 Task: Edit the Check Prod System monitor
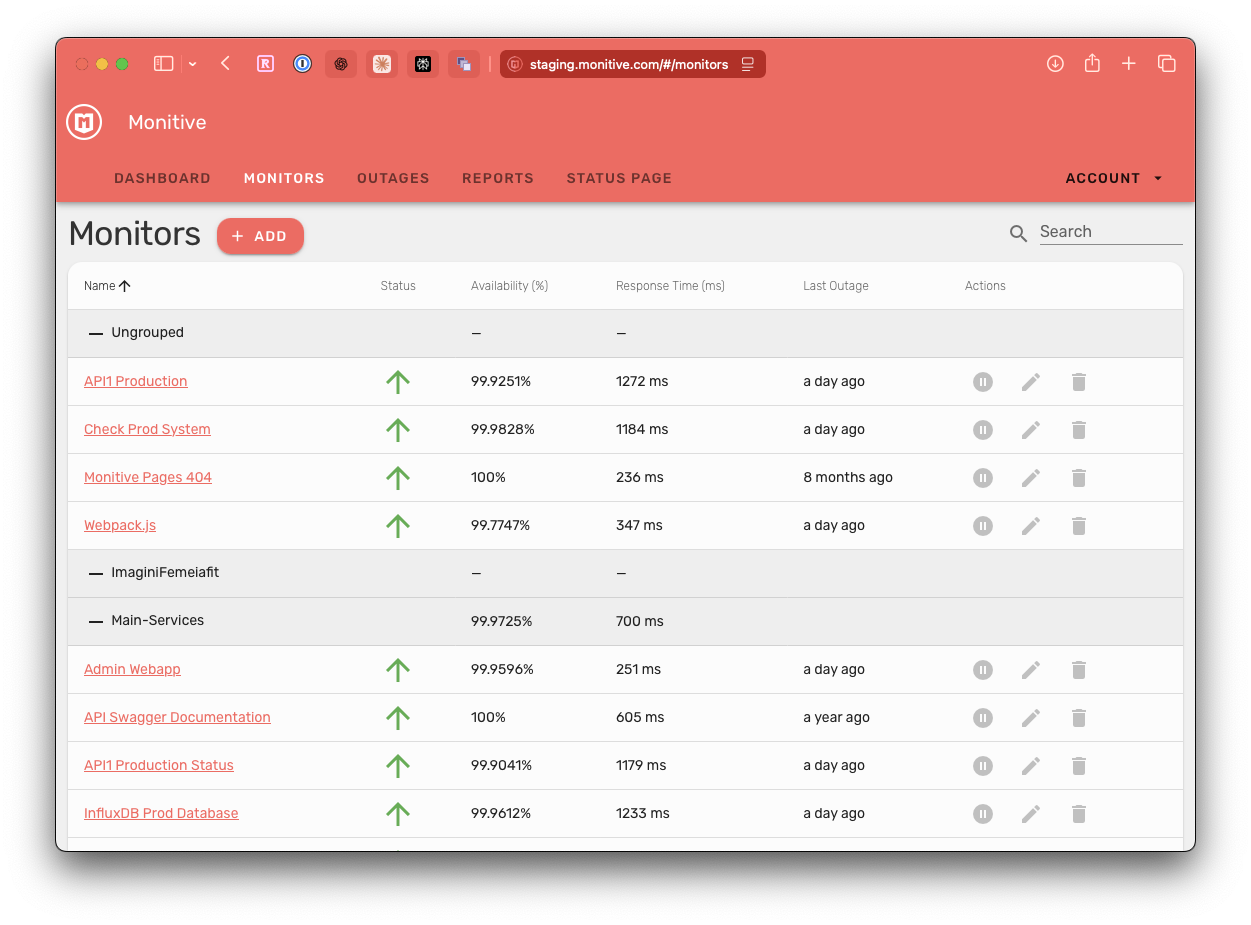(x=1030, y=429)
